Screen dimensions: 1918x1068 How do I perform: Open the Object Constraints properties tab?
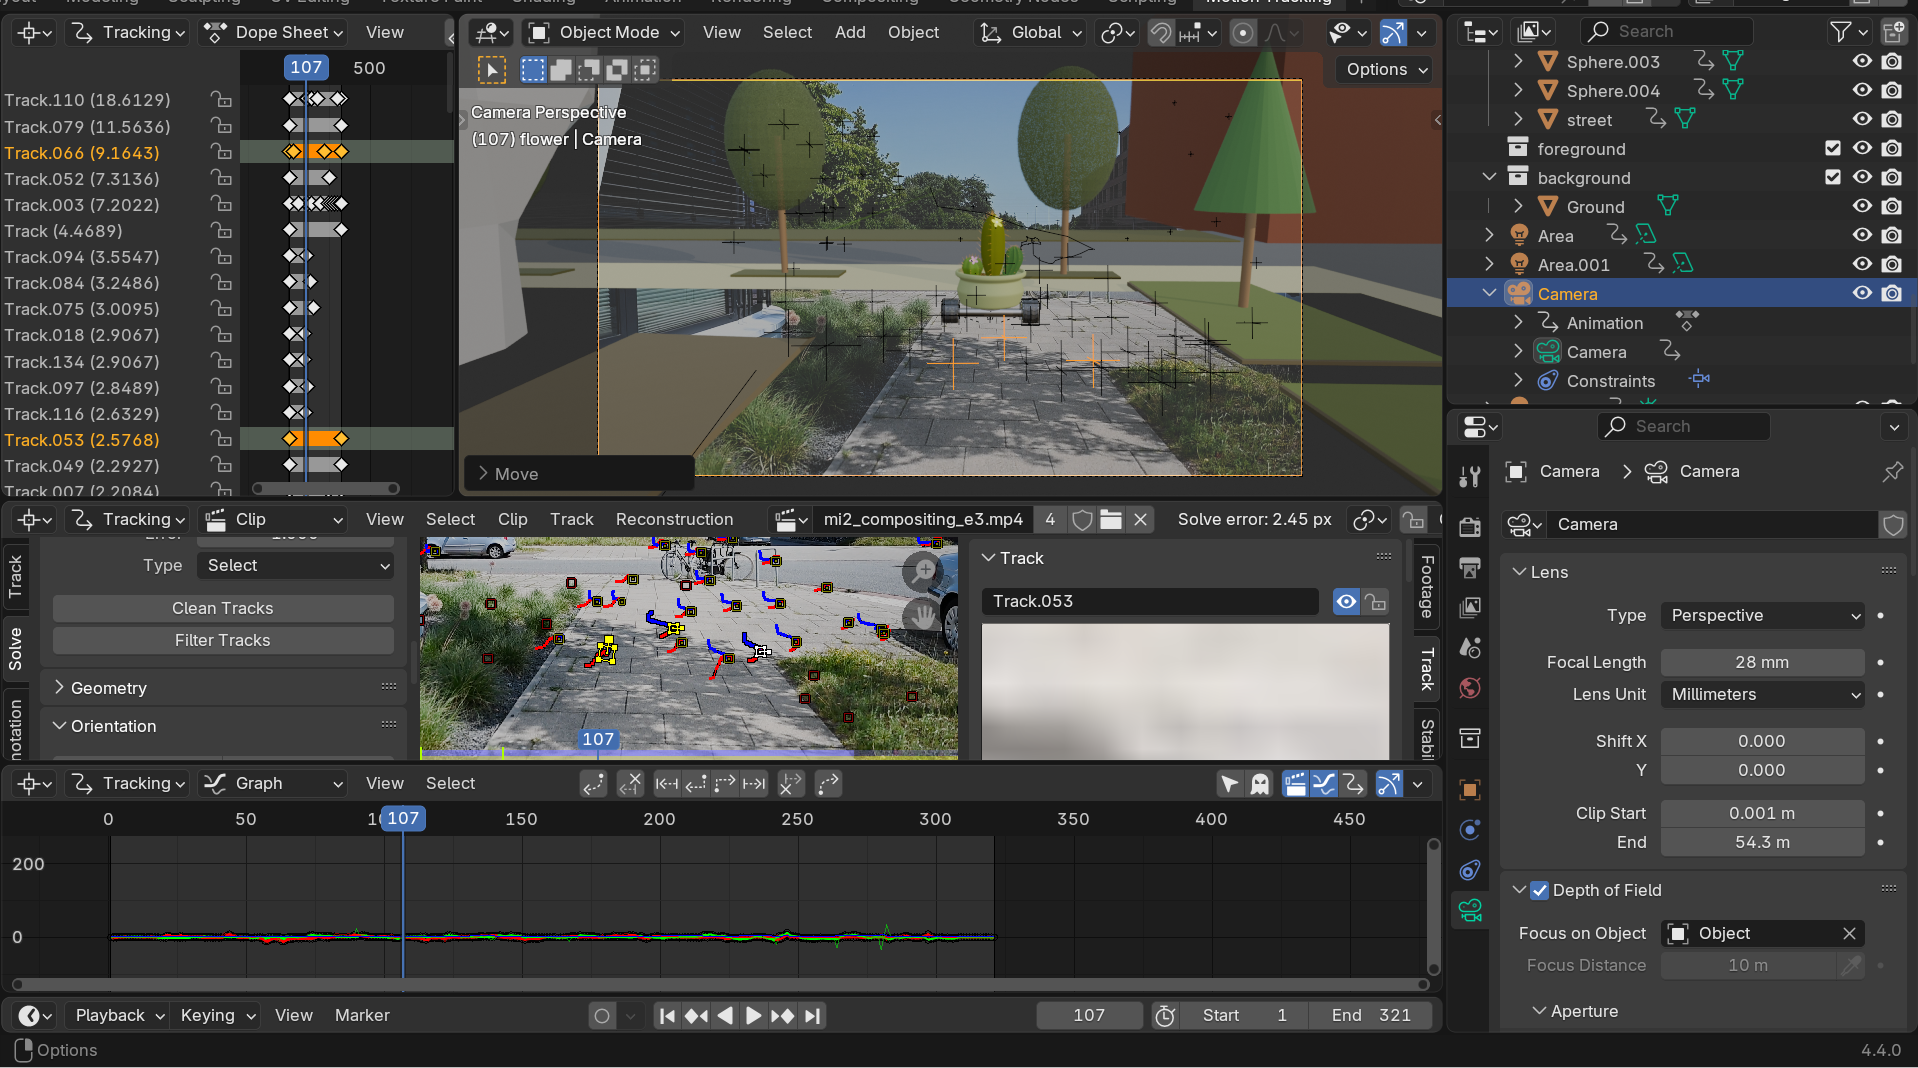(x=1470, y=870)
